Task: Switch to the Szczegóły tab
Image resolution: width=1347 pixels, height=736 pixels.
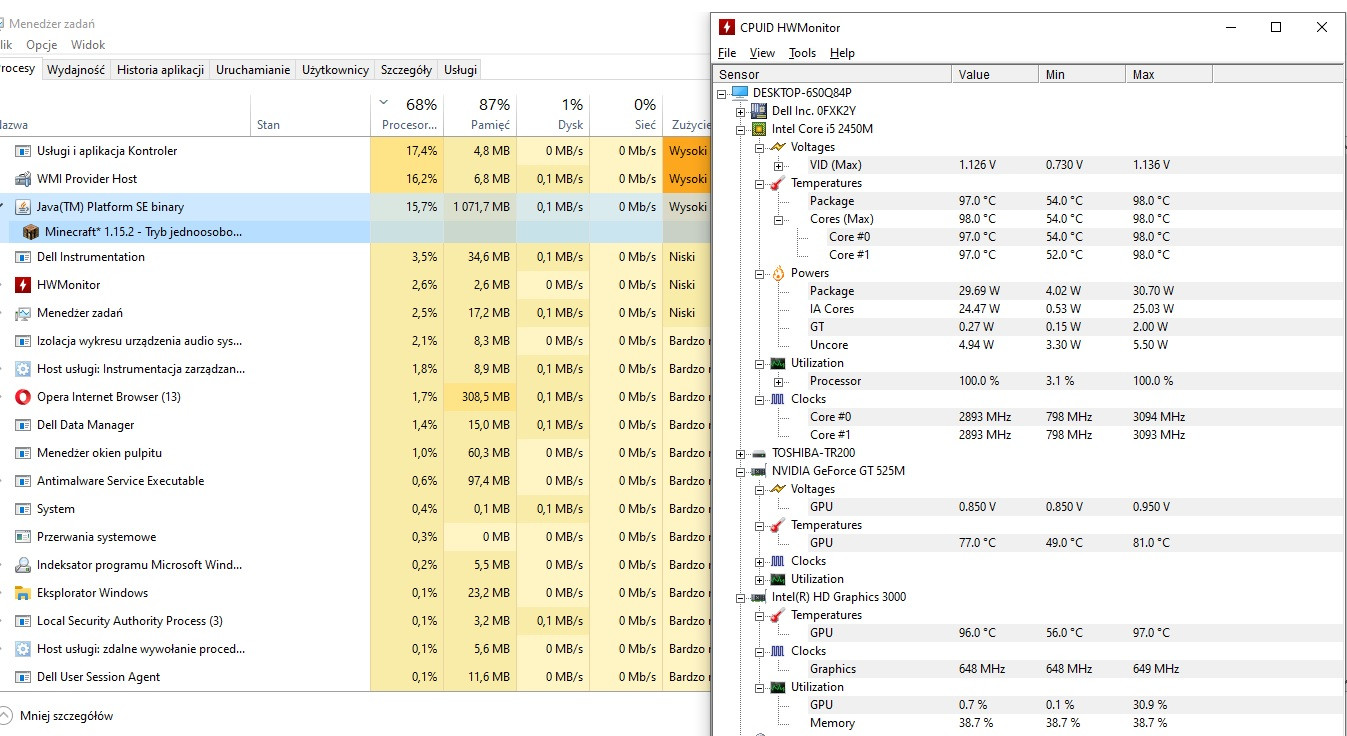Action: coord(406,70)
